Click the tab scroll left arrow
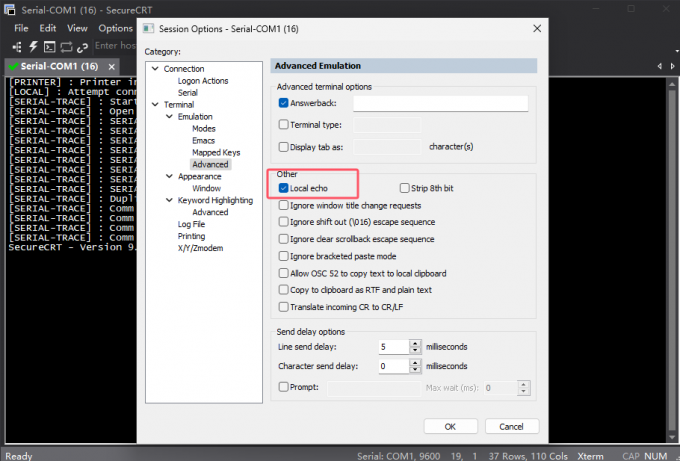Viewport: 680px width, 461px height. (659, 66)
